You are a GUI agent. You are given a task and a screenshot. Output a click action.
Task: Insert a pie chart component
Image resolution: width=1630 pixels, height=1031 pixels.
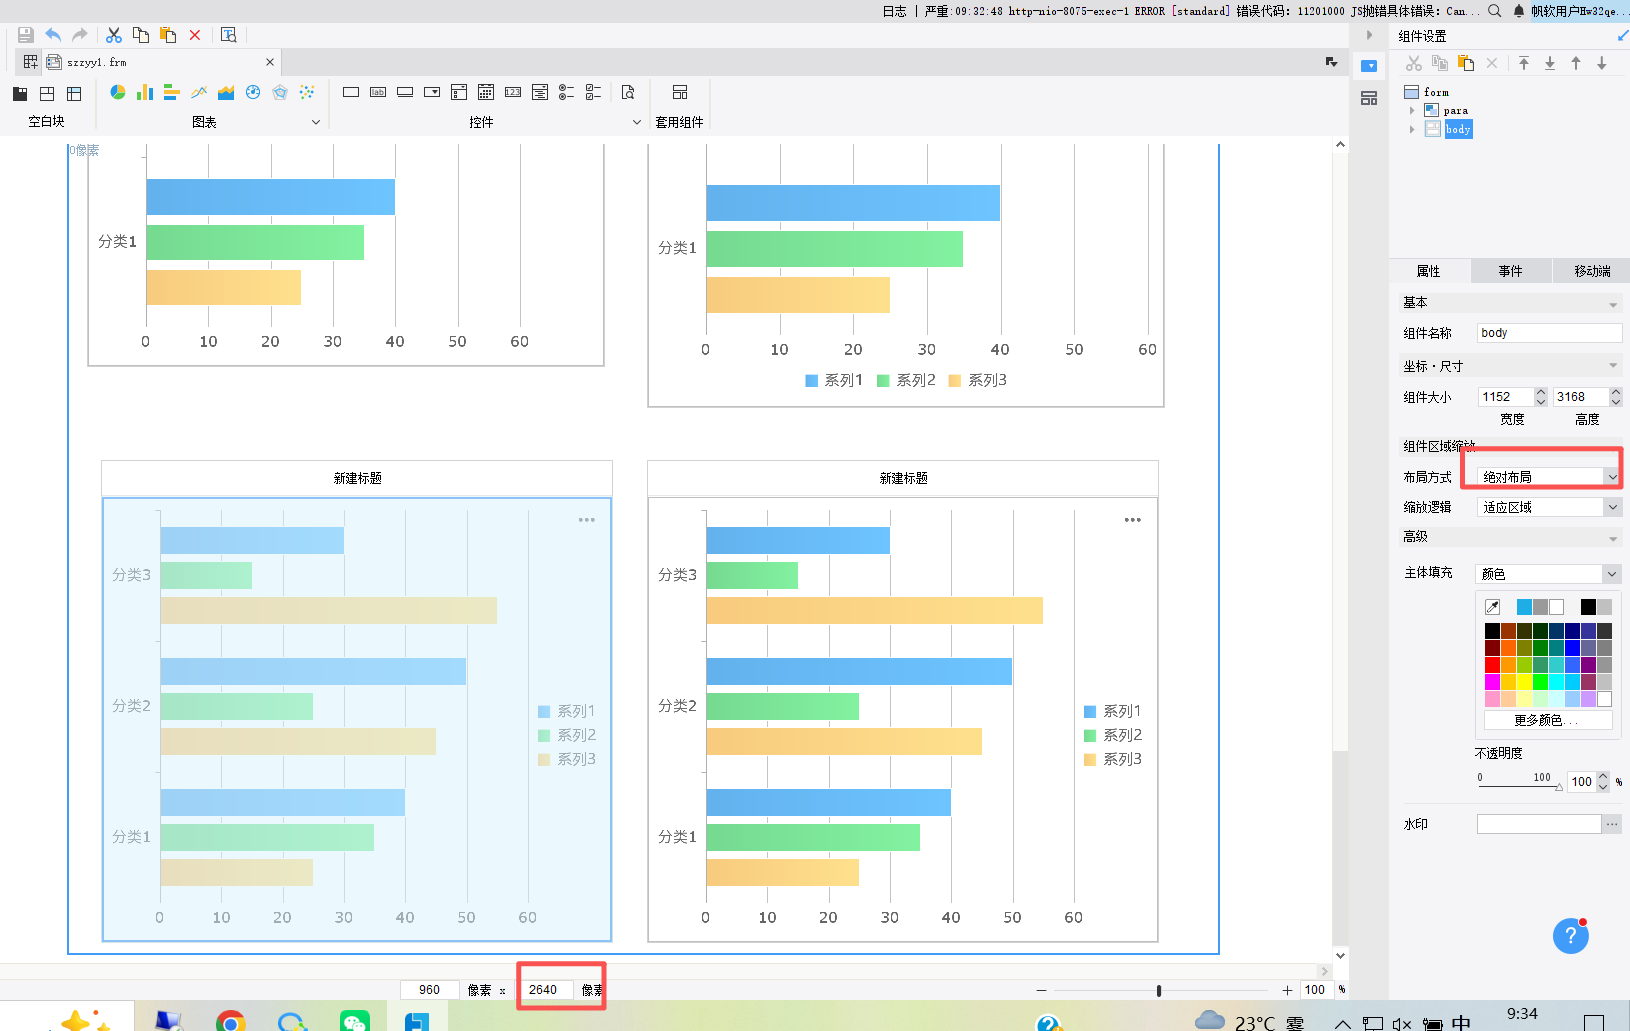[x=118, y=92]
